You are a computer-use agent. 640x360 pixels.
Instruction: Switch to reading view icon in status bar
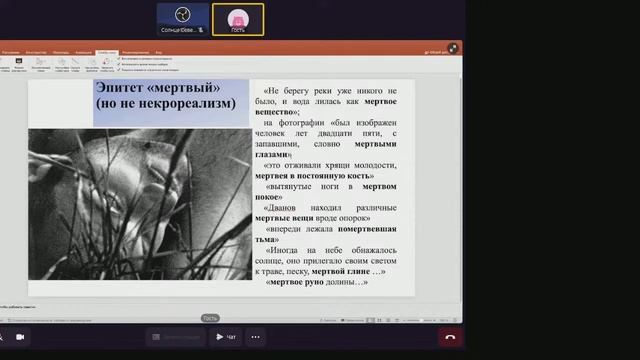(x=388, y=320)
